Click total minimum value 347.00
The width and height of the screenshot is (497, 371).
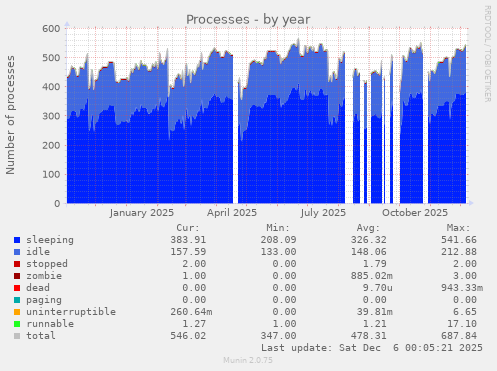pos(278,336)
